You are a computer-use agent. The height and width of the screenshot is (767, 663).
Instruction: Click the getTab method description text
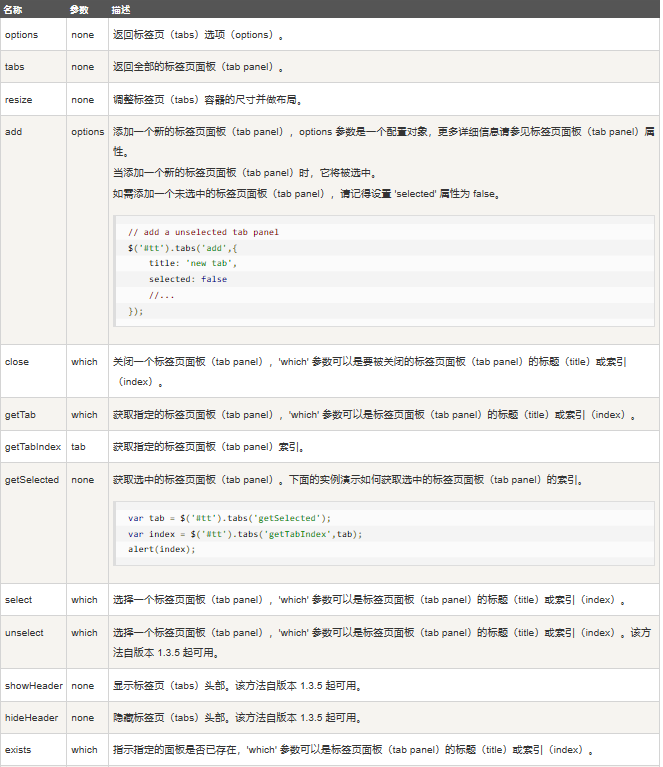(x=374, y=414)
